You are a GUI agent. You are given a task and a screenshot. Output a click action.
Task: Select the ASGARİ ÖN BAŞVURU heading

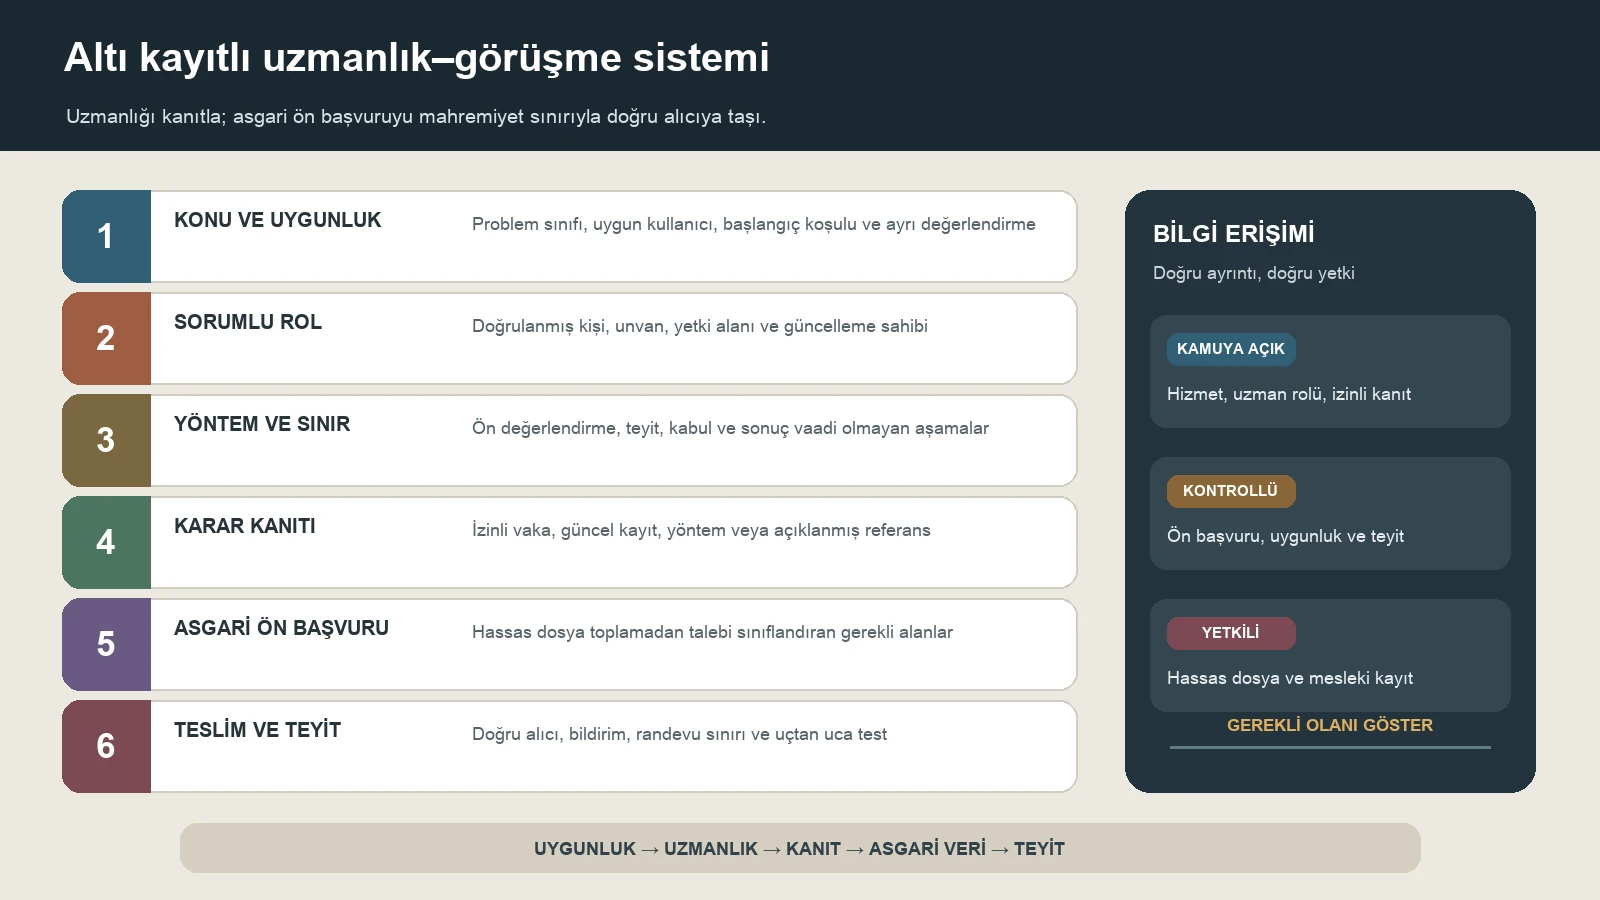click(x=281, y=628)
